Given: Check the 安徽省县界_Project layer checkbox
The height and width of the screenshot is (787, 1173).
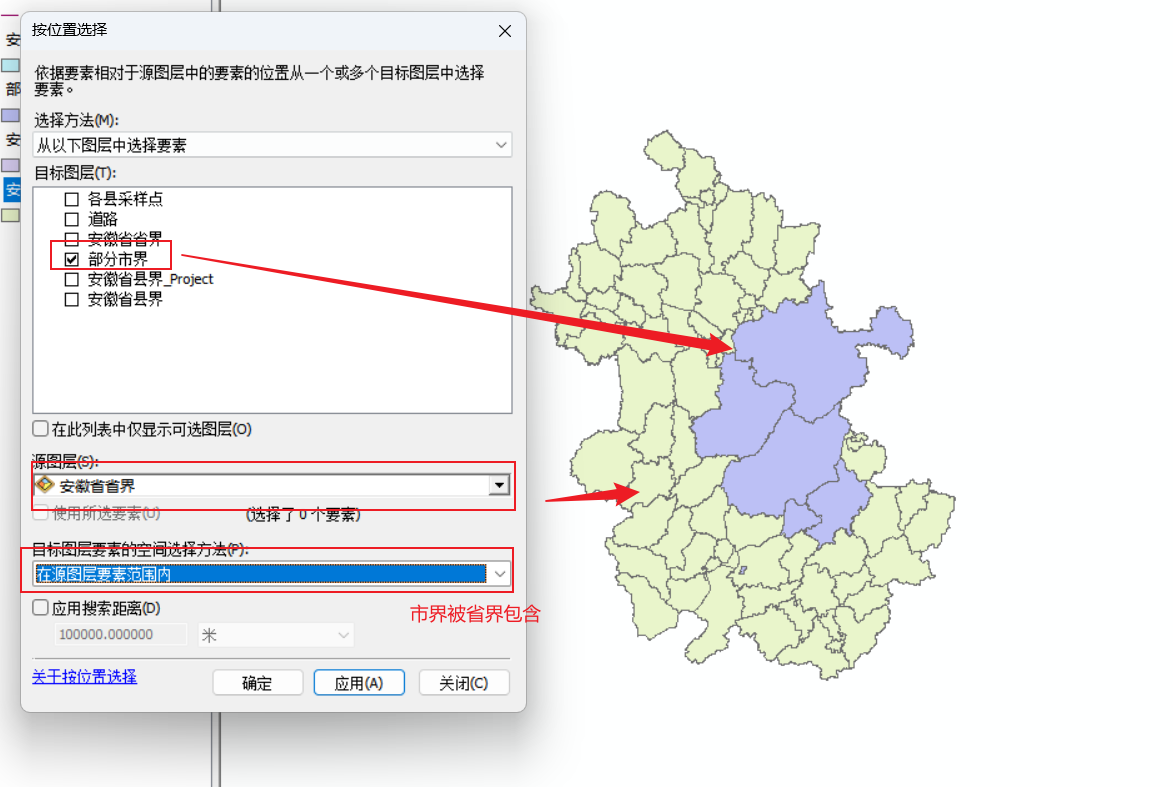Looking at the screenshot, I should click(x=72, y=280).
